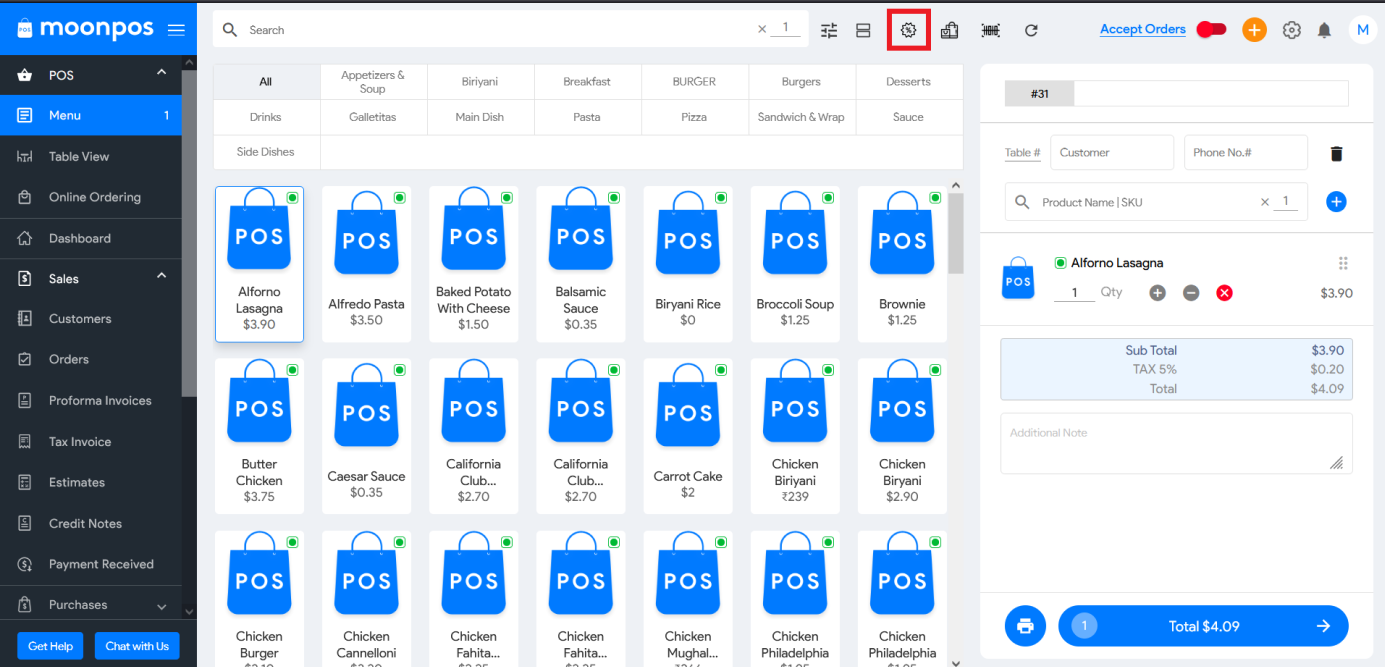Open Table View in the sidebar

[79, 156]
